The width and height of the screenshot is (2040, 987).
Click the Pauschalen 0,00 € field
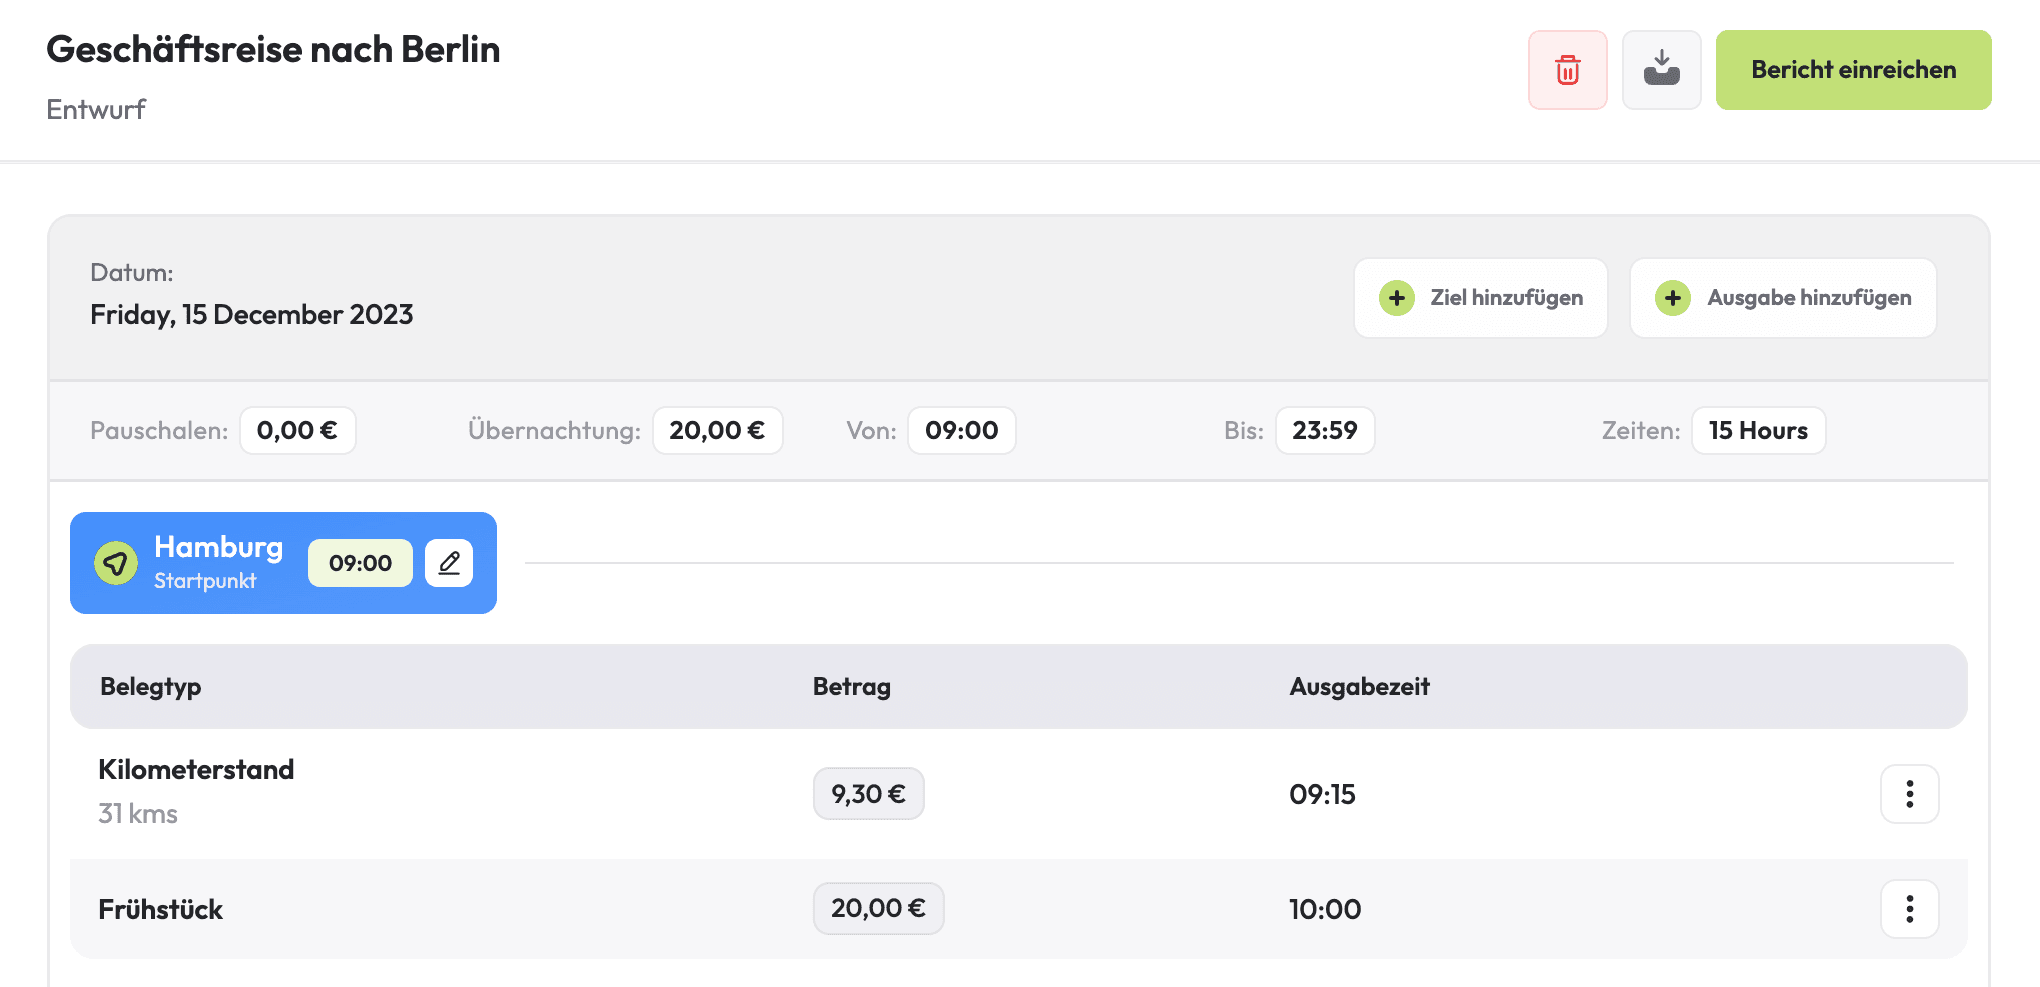[297, 431]
